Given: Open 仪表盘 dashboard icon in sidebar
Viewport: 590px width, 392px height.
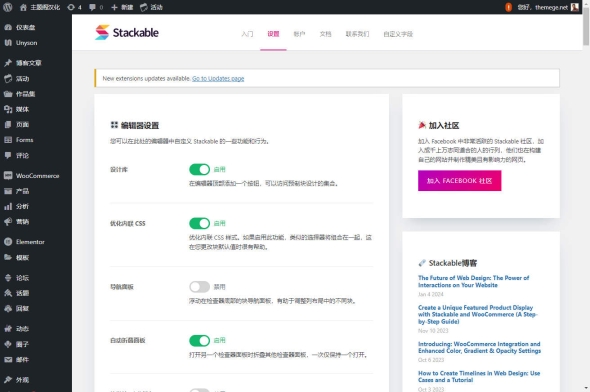Looking at the screenshot, I should pyautogui.click(x=8, y=27).
